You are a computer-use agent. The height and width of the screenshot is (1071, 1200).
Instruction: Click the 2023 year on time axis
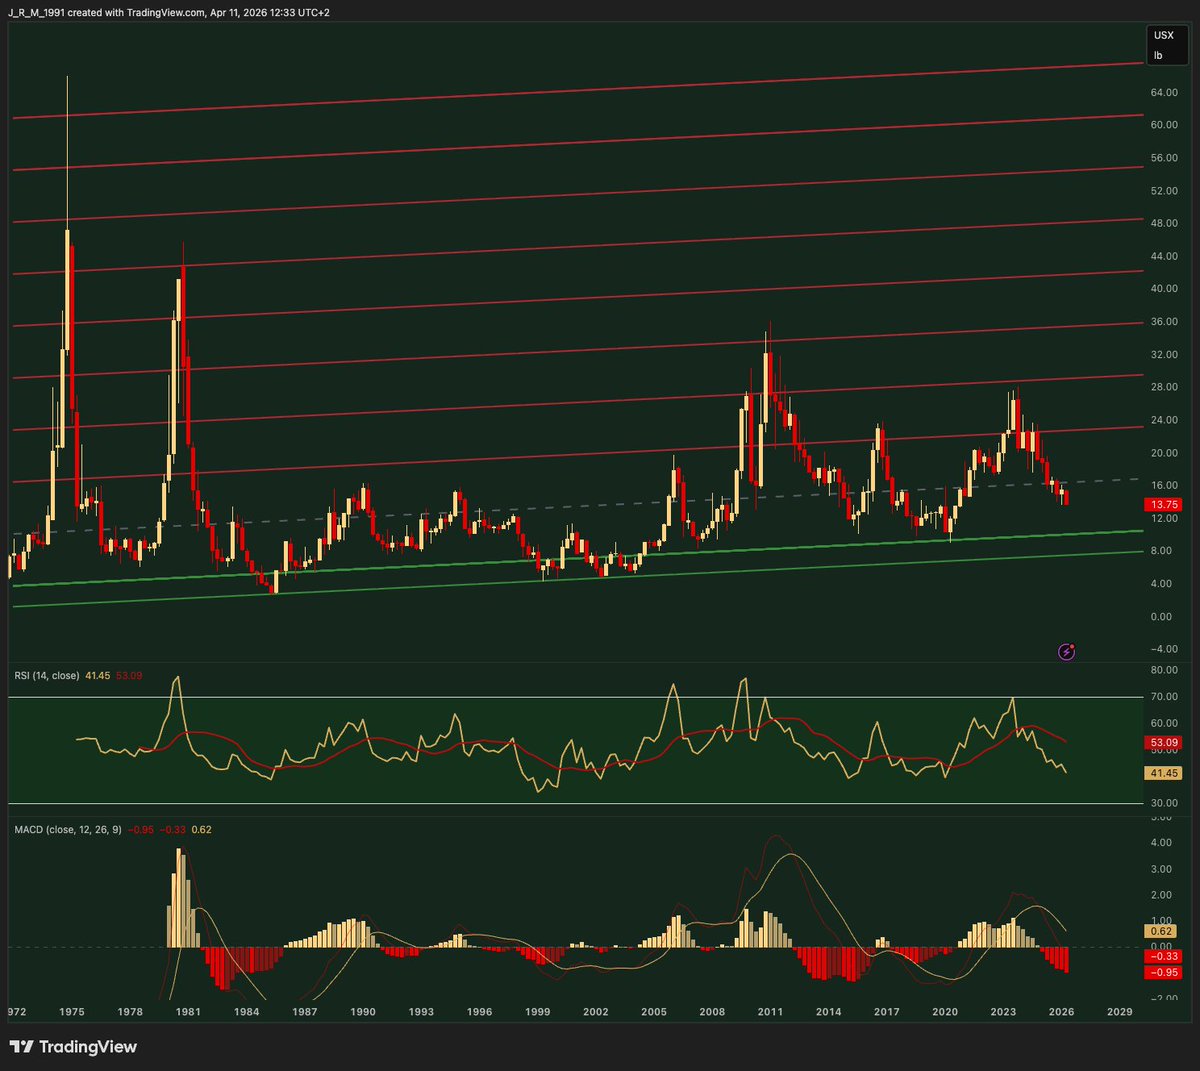click(x=1003, y=1012)
